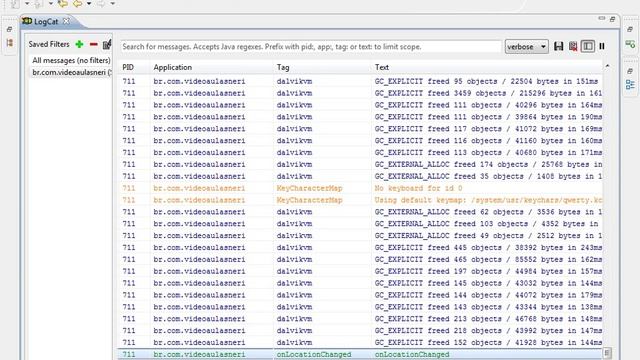Select row 'GC_EXTERNAL_ALLOC freed 174 objects'
The height and width of the screenshot is (360, 640).
click(360, 164)
